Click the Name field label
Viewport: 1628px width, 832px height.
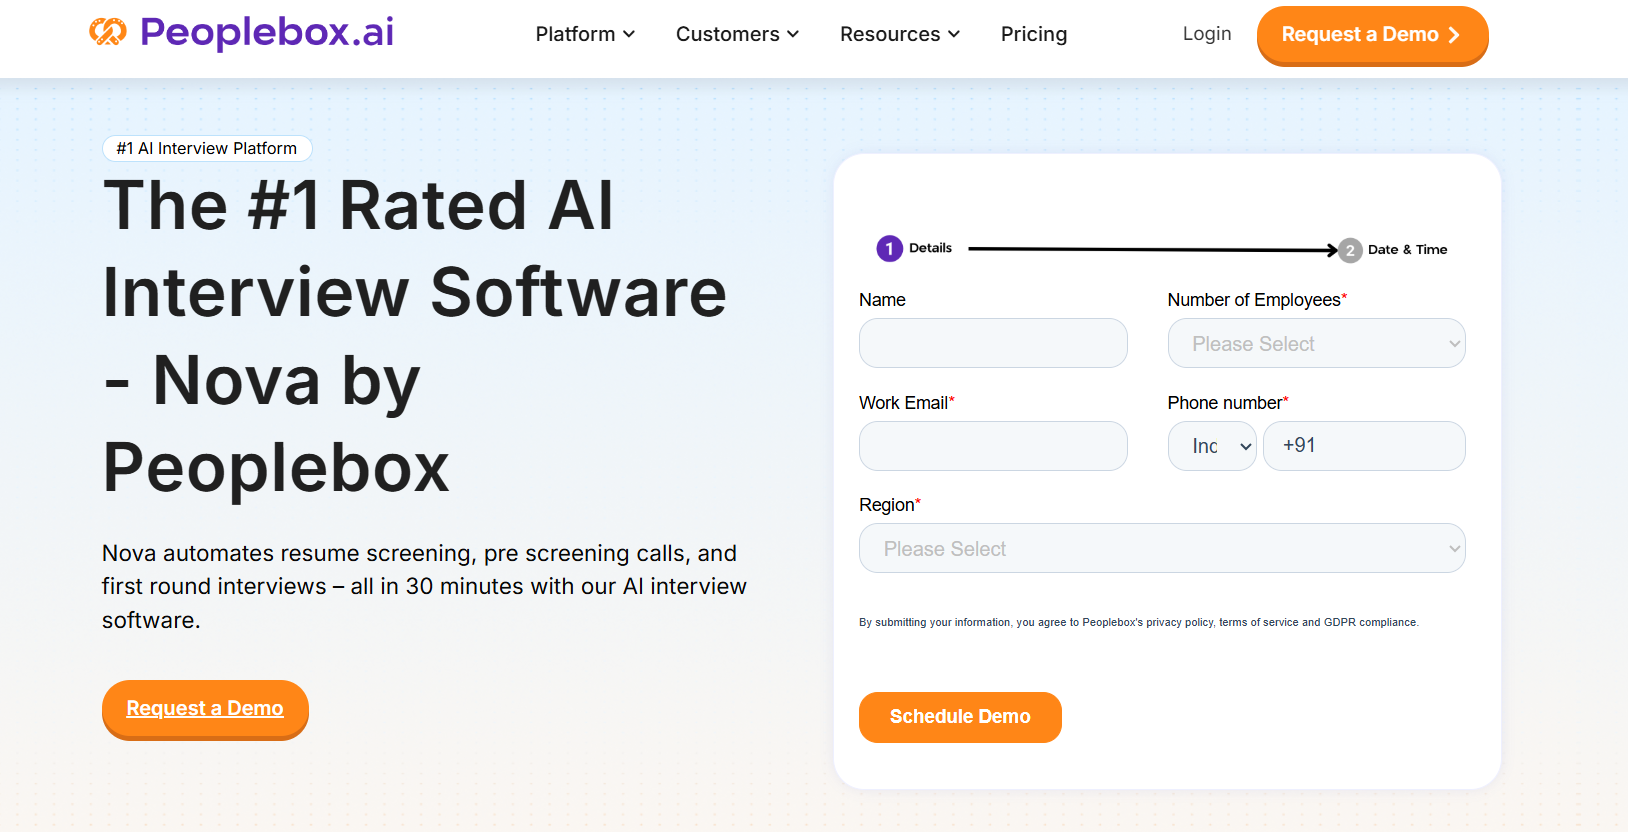point(882,300)
